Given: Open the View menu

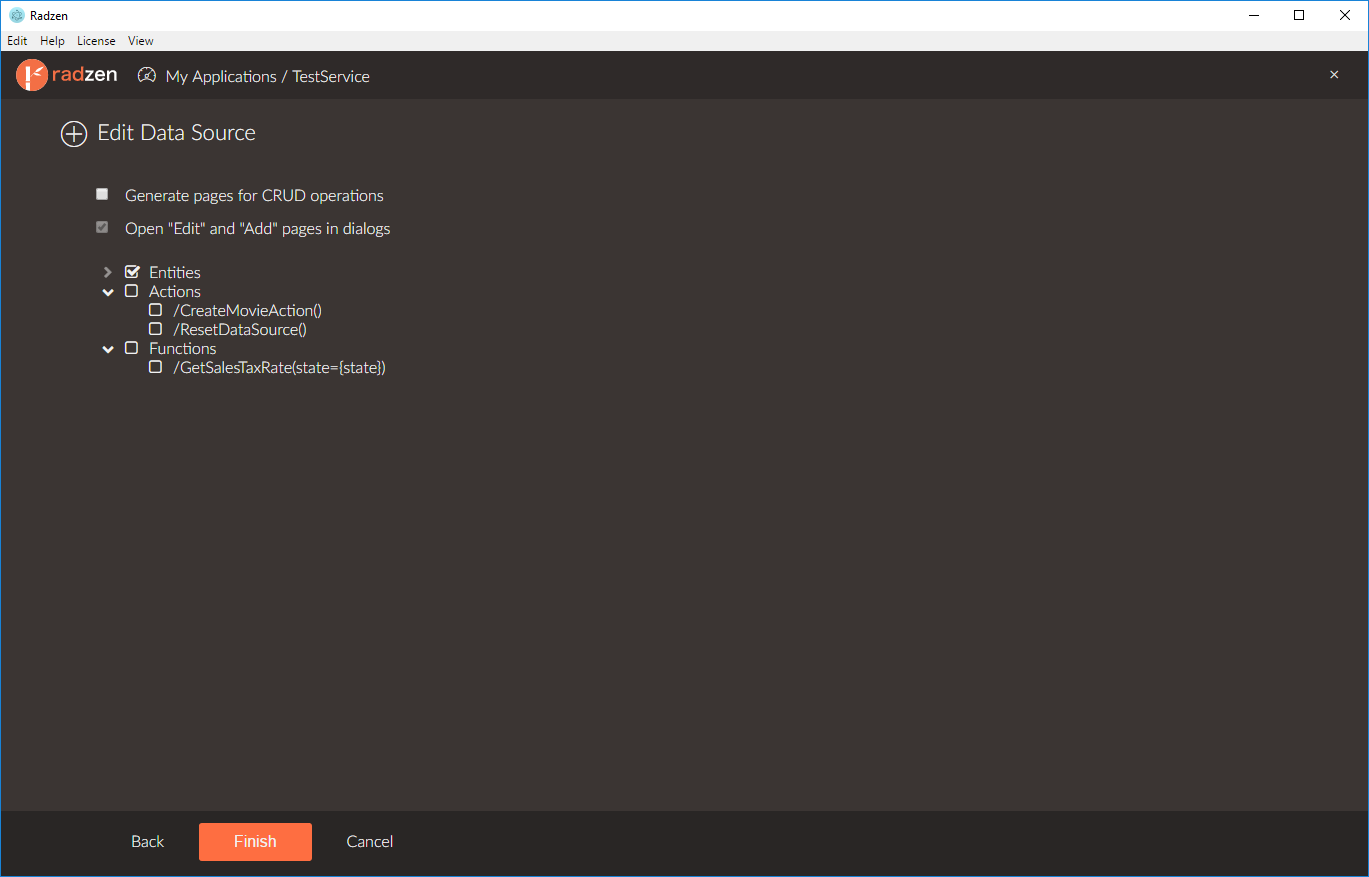Looking at the screenshot, I should tap(141, 41).
